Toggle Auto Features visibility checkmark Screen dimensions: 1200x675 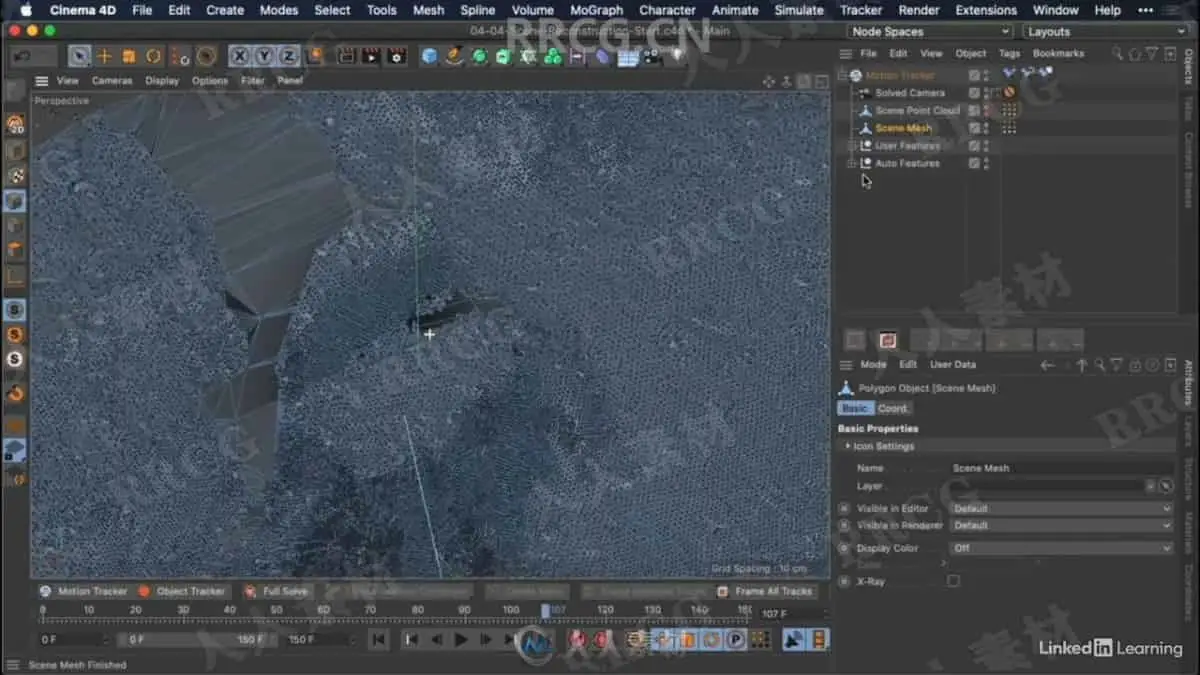tap(974, 163)
